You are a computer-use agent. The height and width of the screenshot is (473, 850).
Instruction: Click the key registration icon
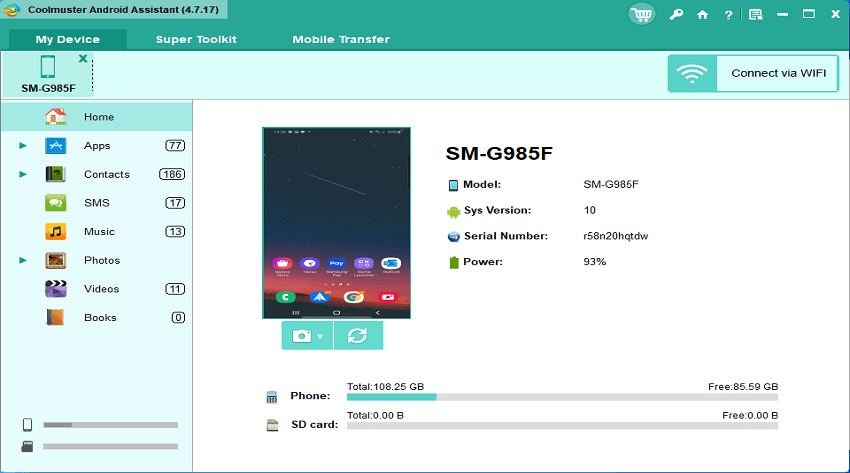pos(676,15)
